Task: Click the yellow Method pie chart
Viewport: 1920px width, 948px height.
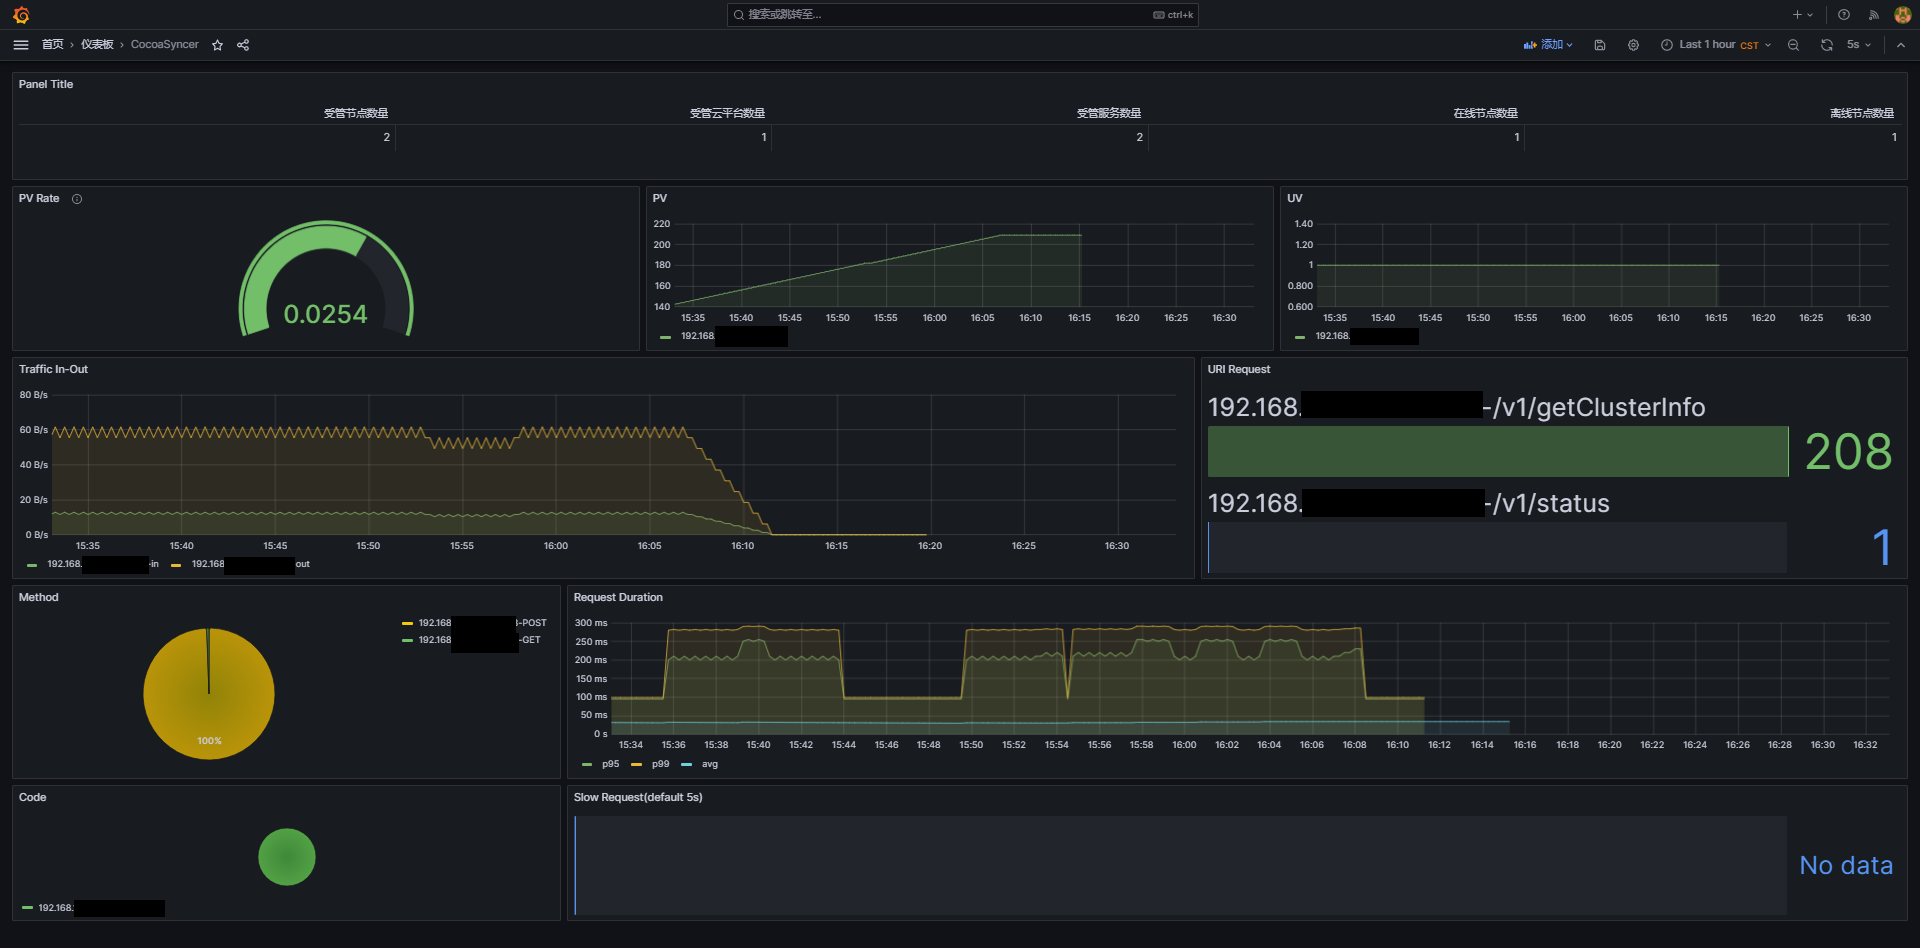Action: 209,693
